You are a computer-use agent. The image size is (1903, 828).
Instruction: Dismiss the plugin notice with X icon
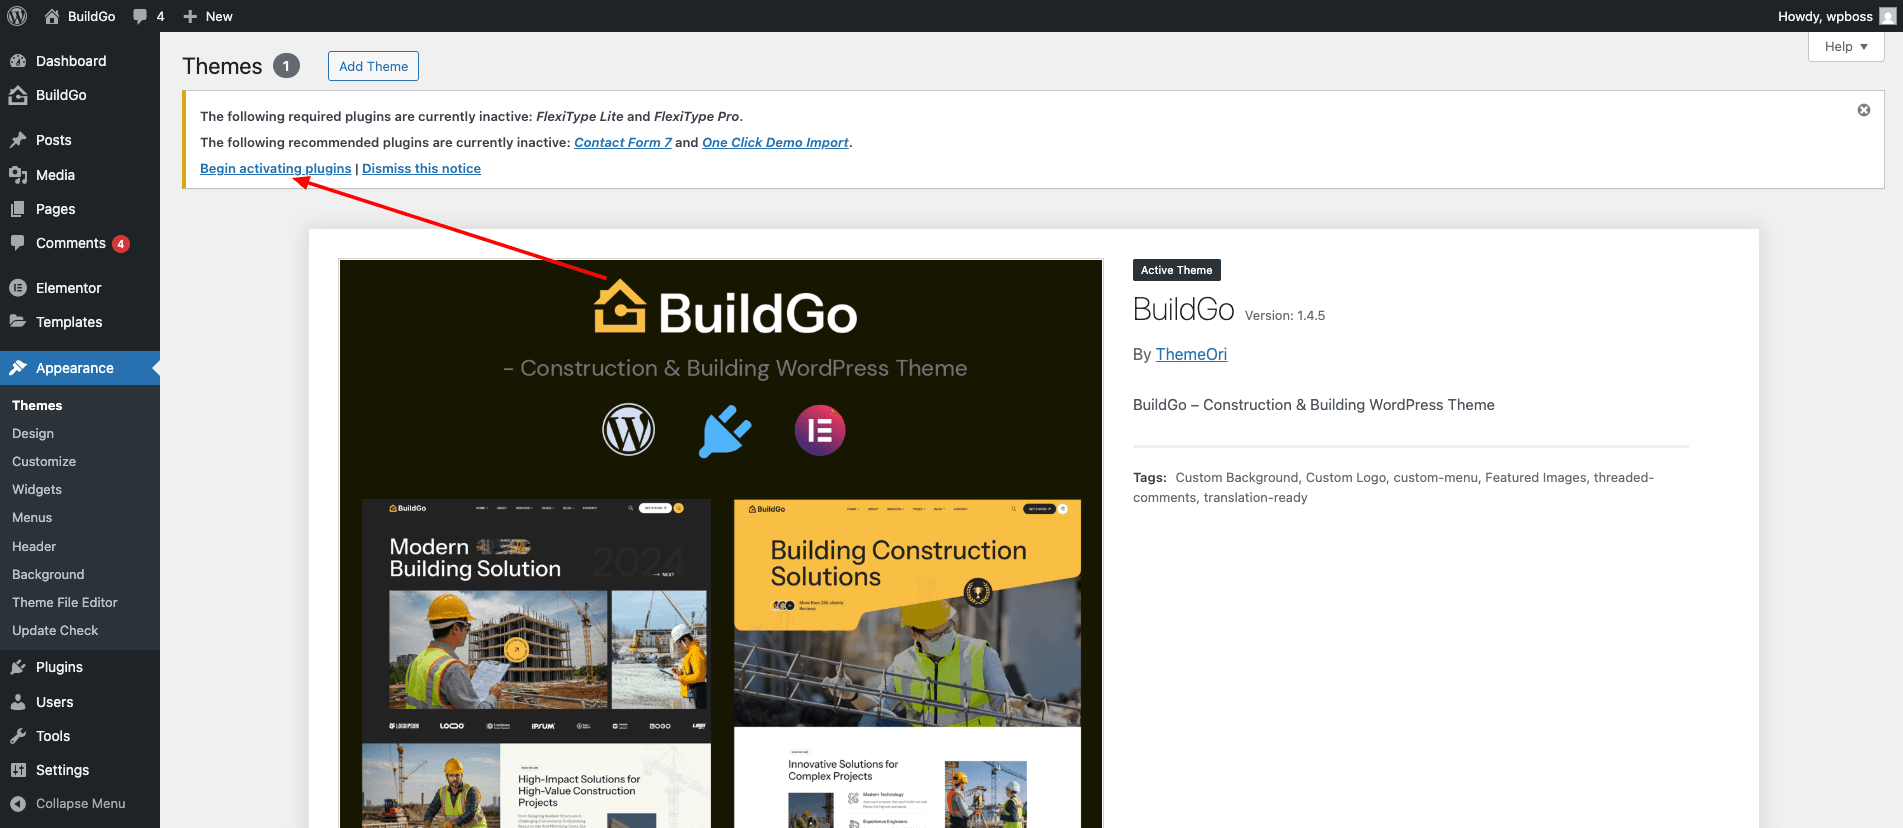coord(1864,110)
